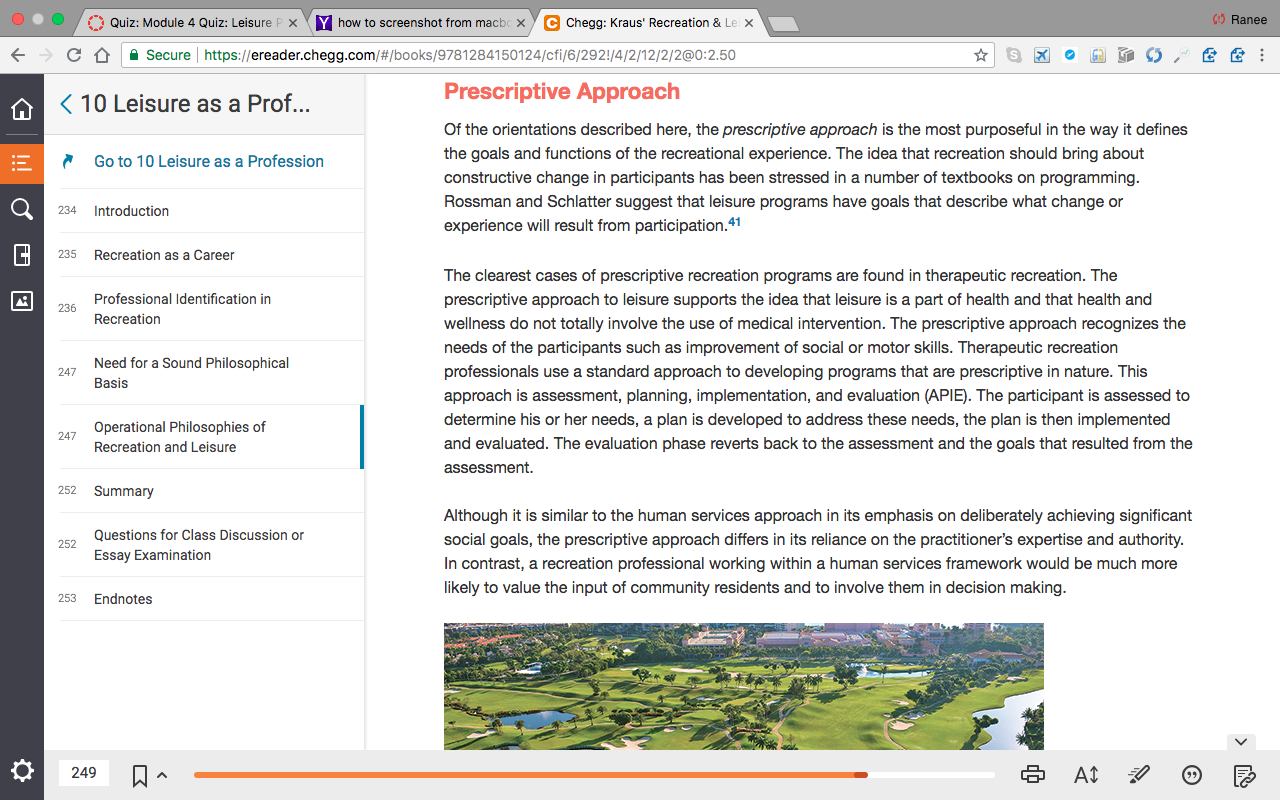Switch to how to screenshot tab
Image resolution: width=1280 pixels, height=800 pixels.
click(x=419, y=22)
